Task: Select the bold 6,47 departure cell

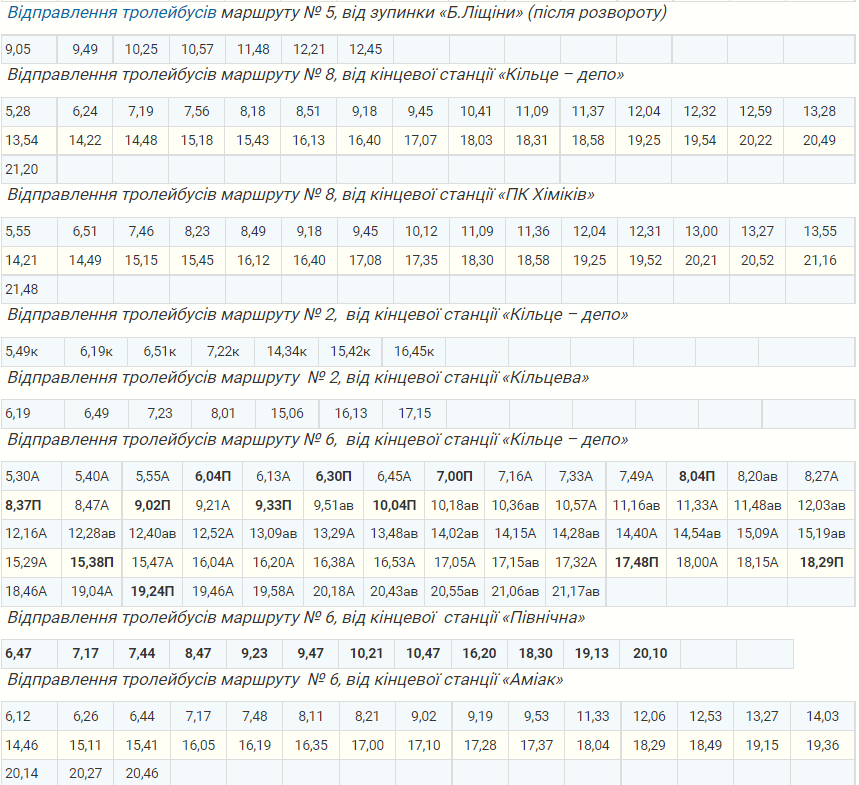Action: pos(18,654)
